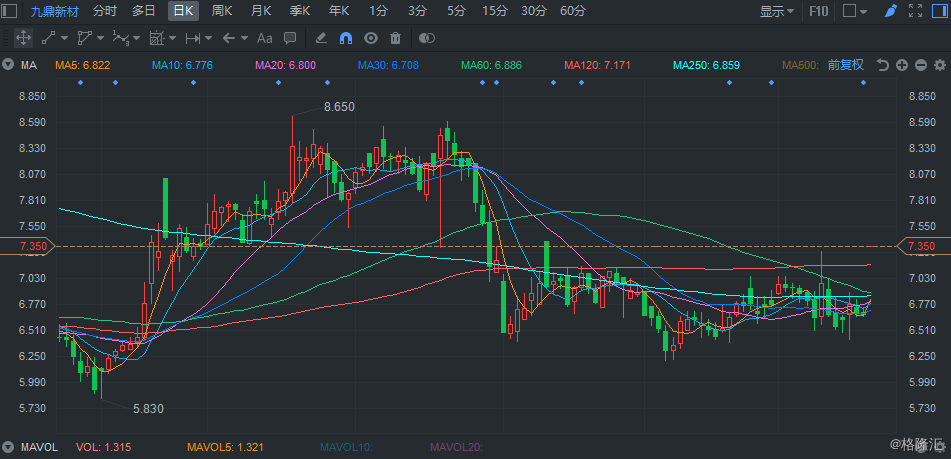The image size is (951, 459).
Task: Select the comment bubble annotation tool
Action: (x=290, y=39)
